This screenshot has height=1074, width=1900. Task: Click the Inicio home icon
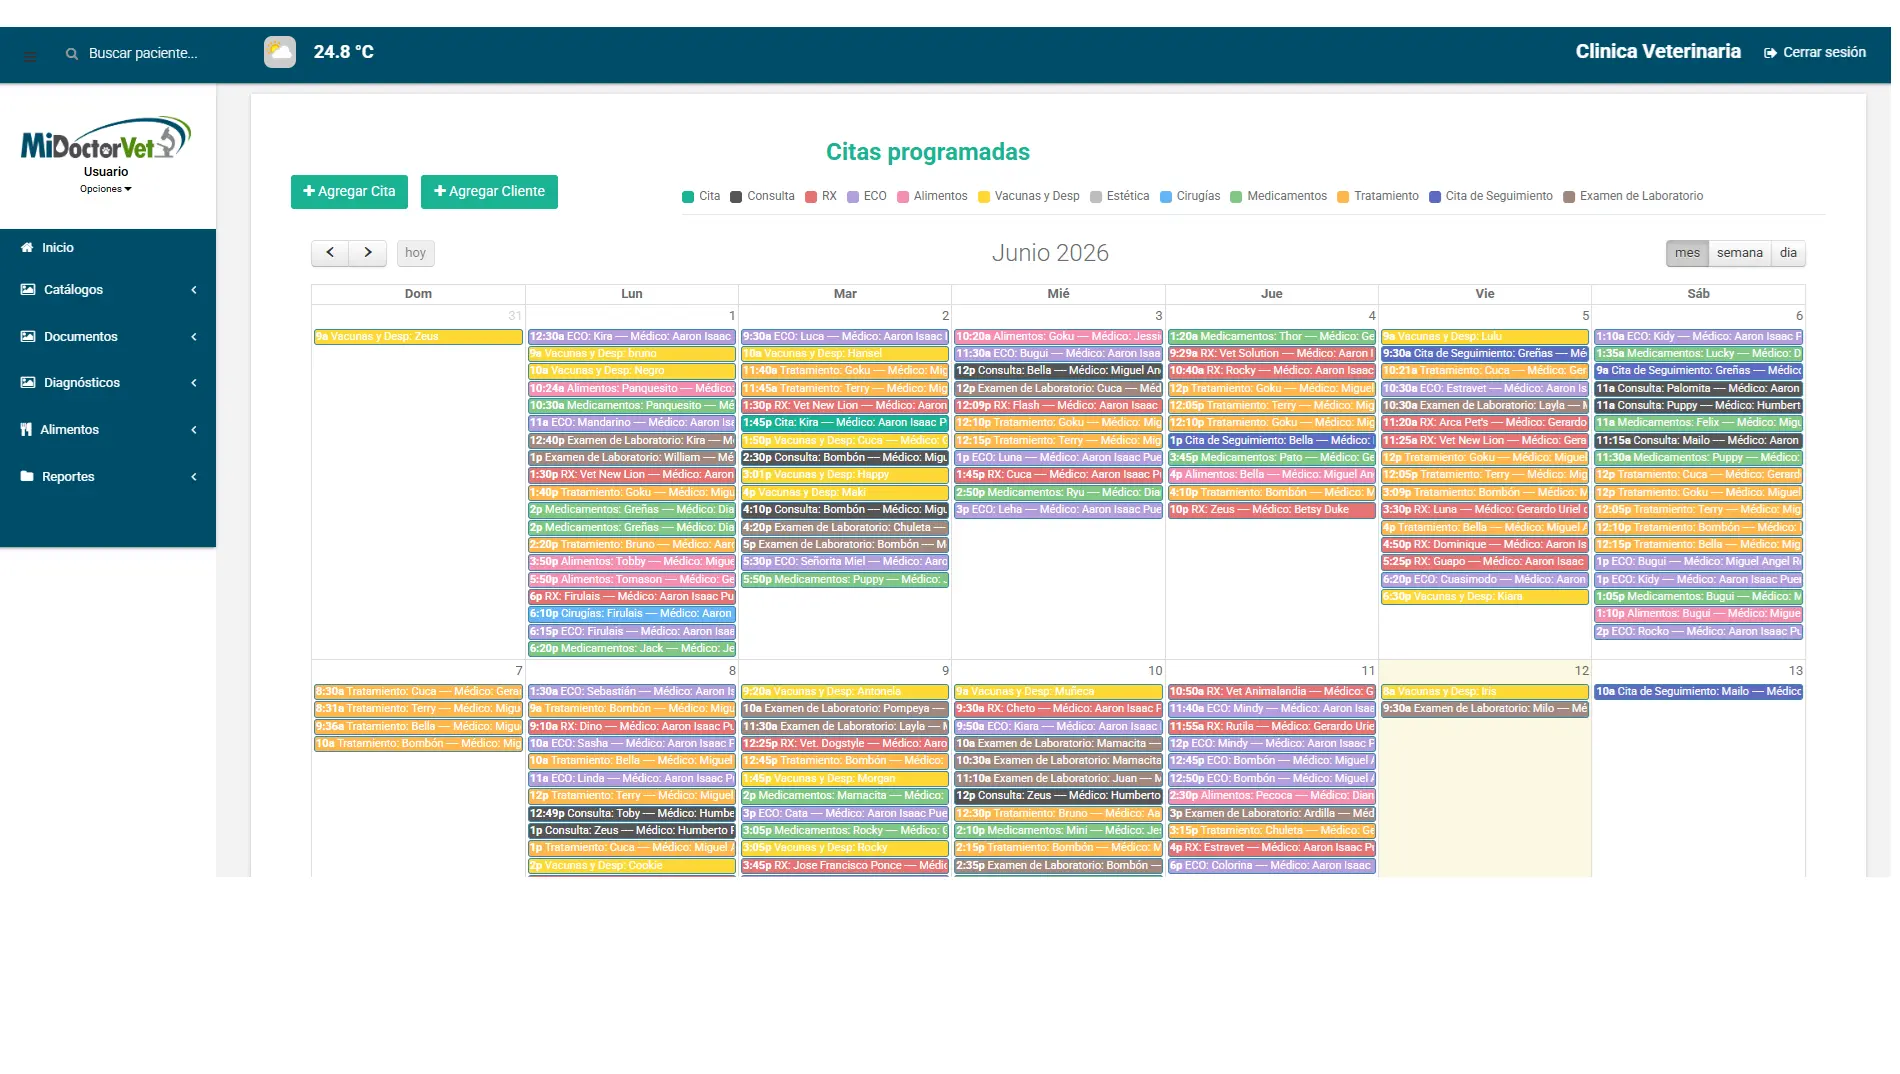coord(27,247)
